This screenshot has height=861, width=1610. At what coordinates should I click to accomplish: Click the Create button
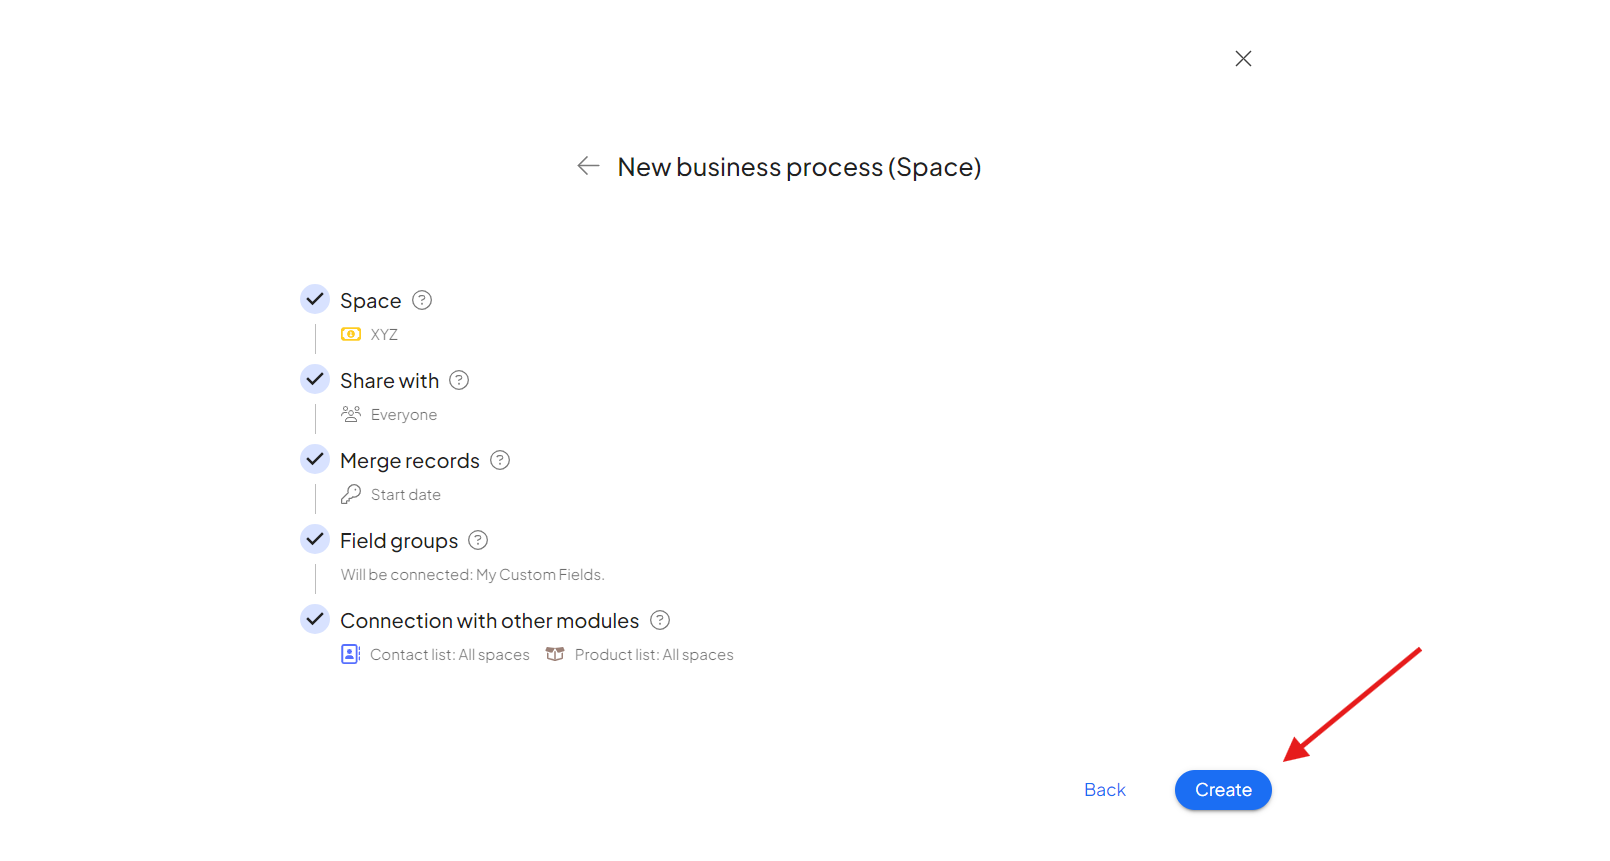click(x=1223, y=790)
